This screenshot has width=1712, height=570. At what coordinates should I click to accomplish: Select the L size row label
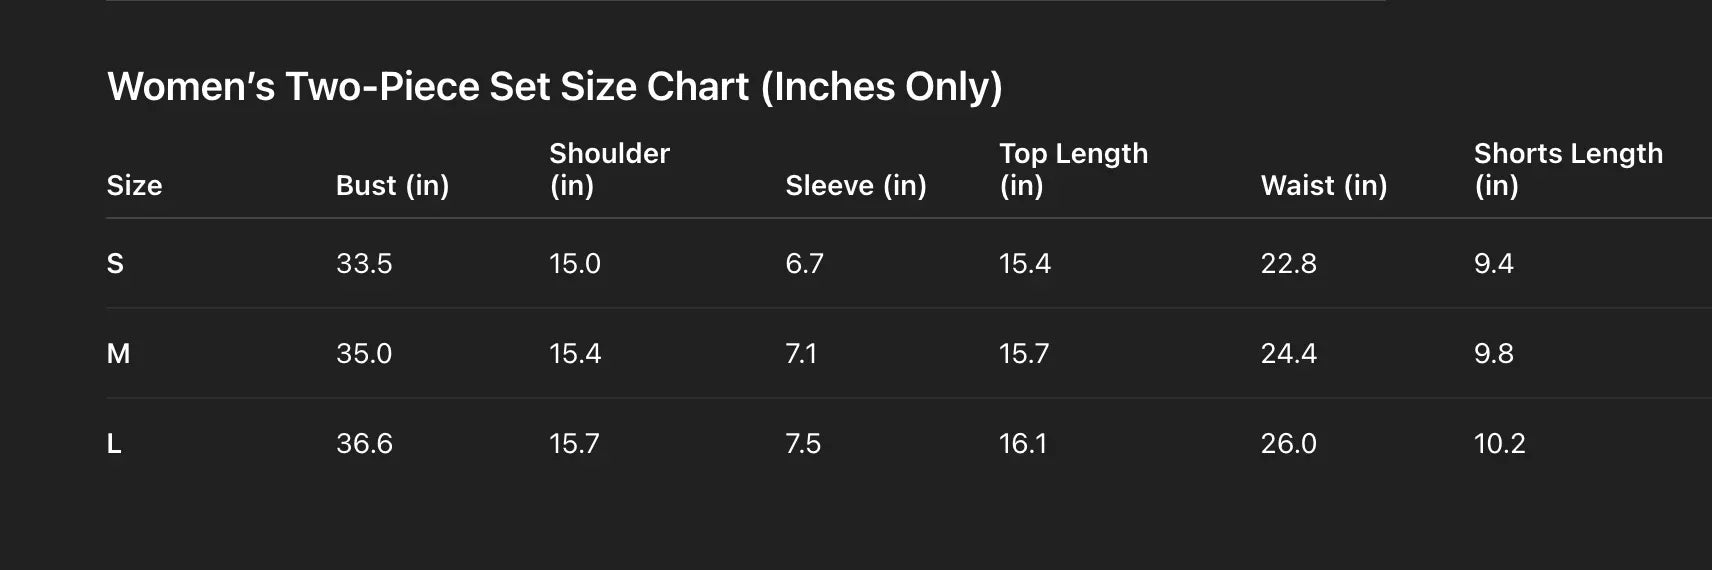coord(114,443)
